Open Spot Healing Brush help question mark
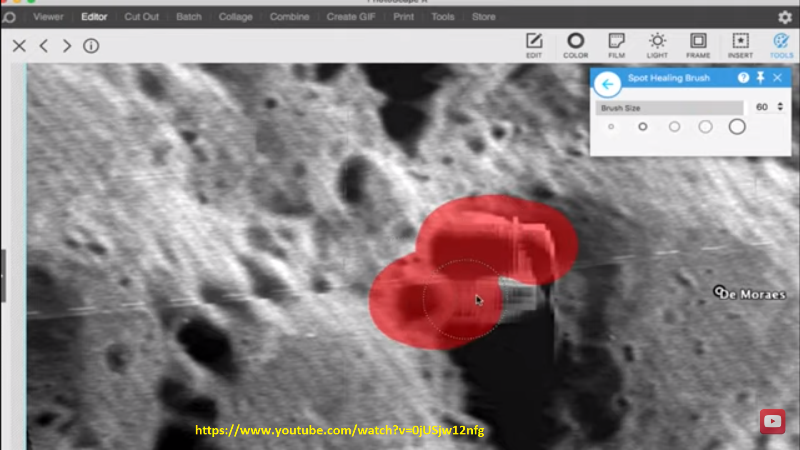The image size is (800, 450). (x=743, y=78)
